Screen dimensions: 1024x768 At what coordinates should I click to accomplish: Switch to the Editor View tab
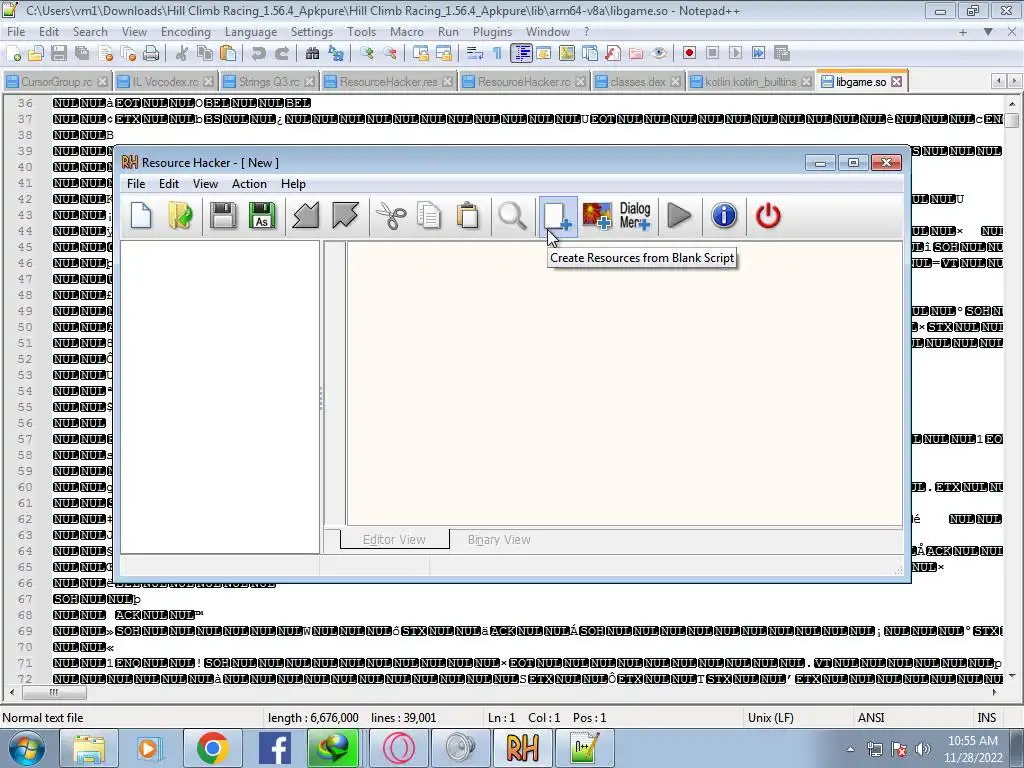(394, 540)
